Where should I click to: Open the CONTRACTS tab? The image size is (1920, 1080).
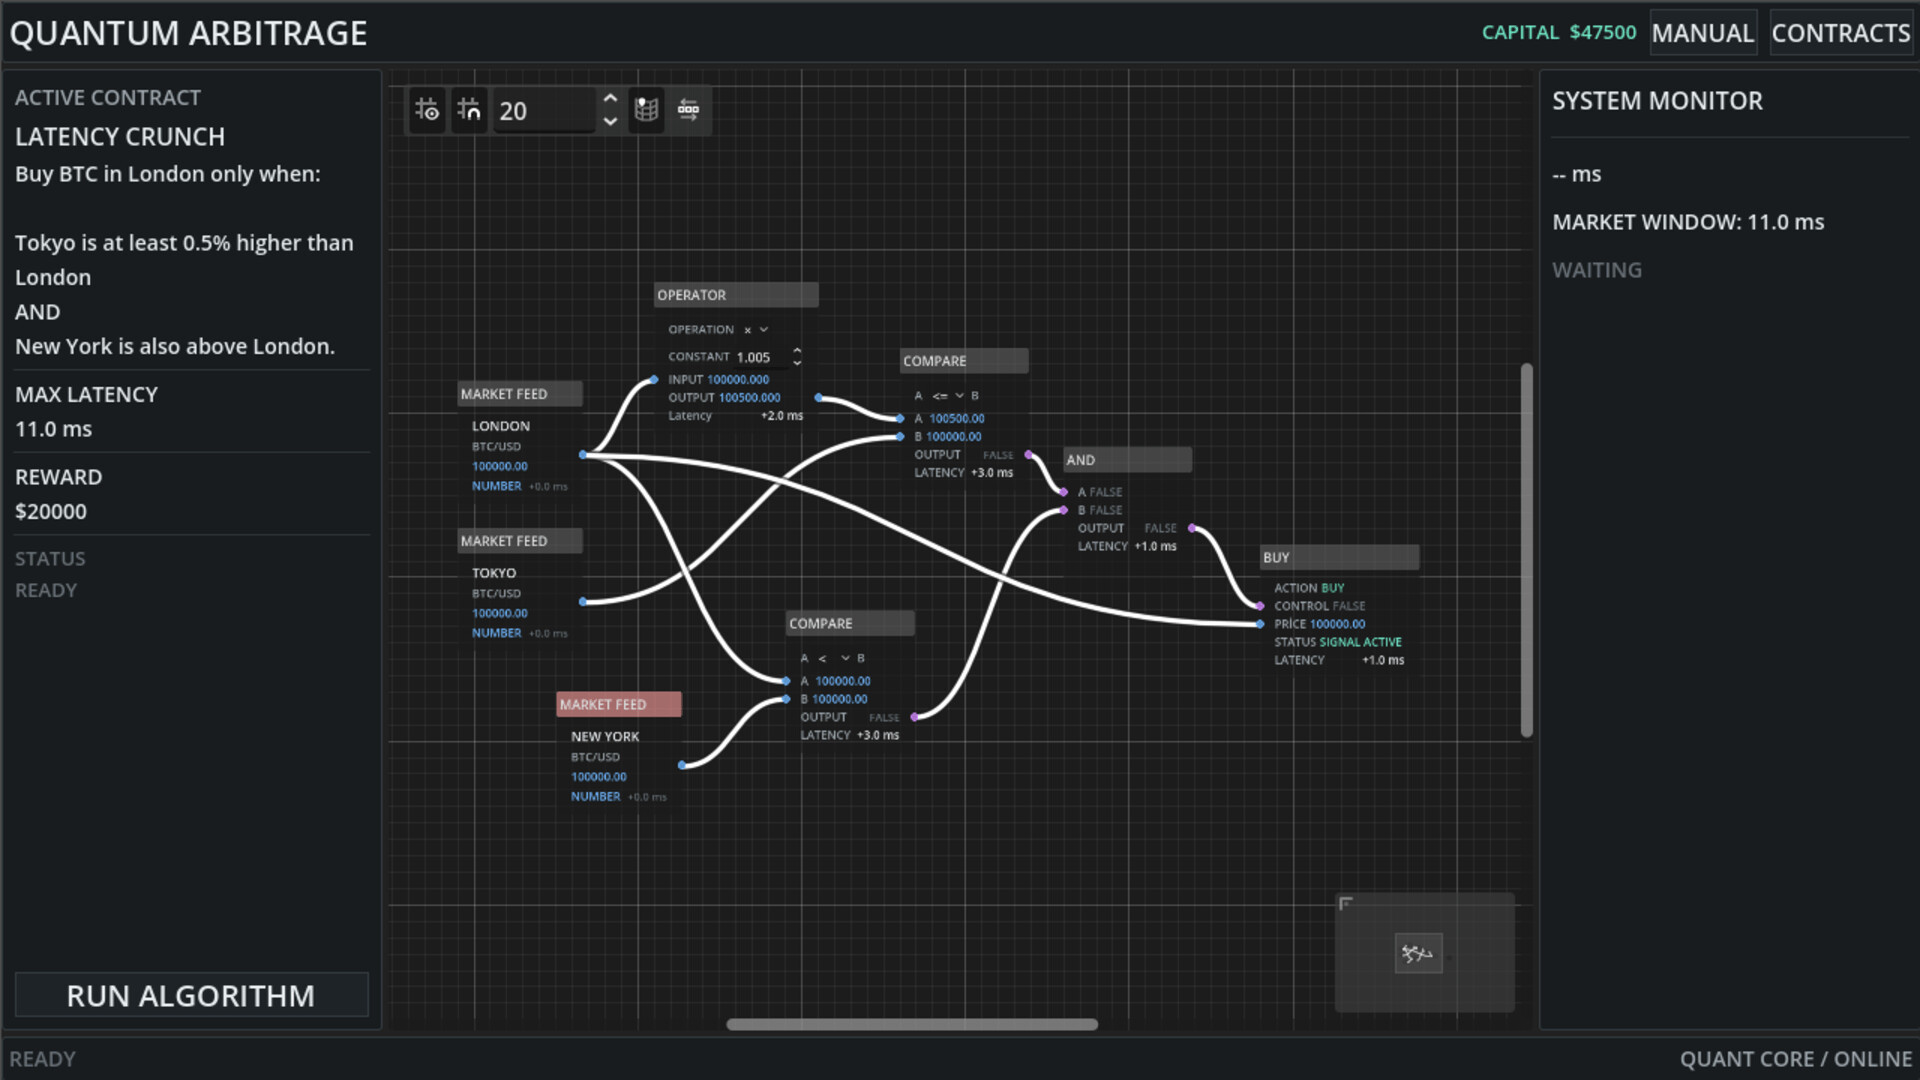tap(1841, 33)
